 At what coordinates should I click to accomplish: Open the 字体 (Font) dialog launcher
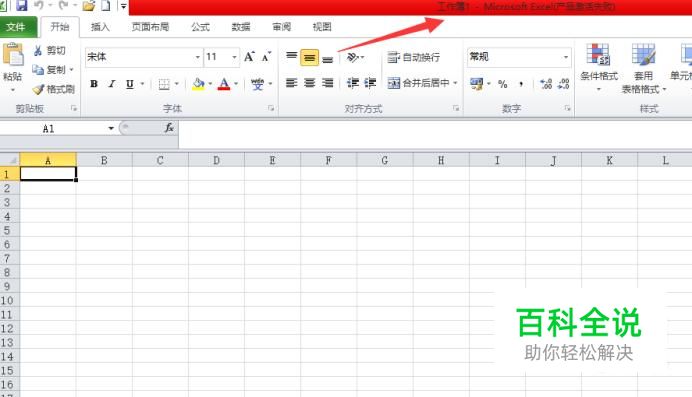(x=271, y=108)
